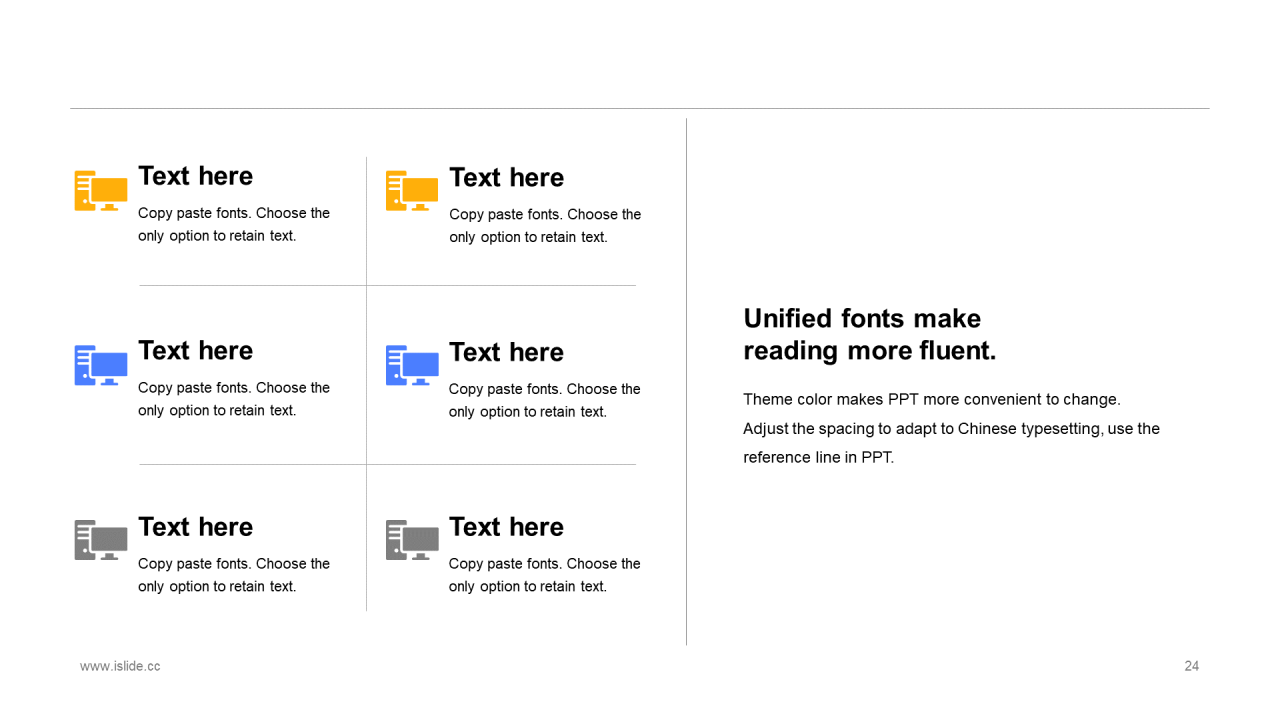Click the slide number 24
Image resolution: width=1280 pixels, height=720 pixels.
click(x=1192, y=666)
